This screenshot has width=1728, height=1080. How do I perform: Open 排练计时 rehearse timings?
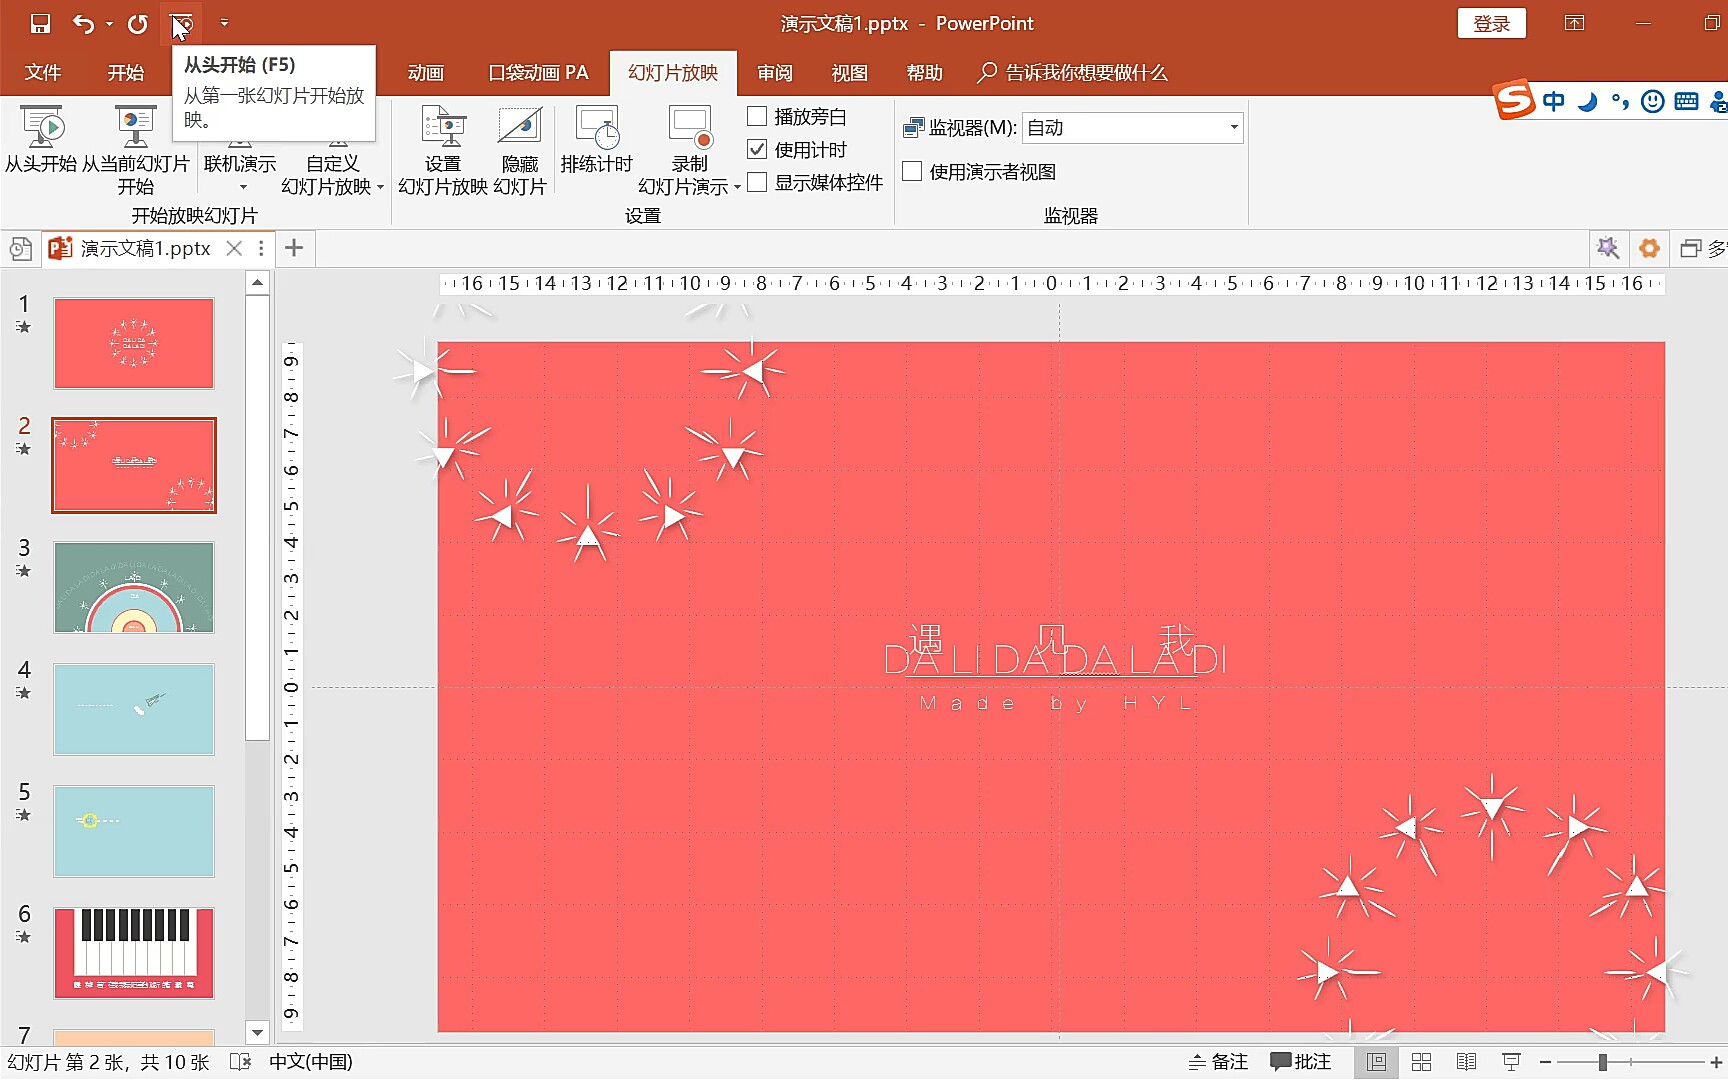click(x=597, y=140)
